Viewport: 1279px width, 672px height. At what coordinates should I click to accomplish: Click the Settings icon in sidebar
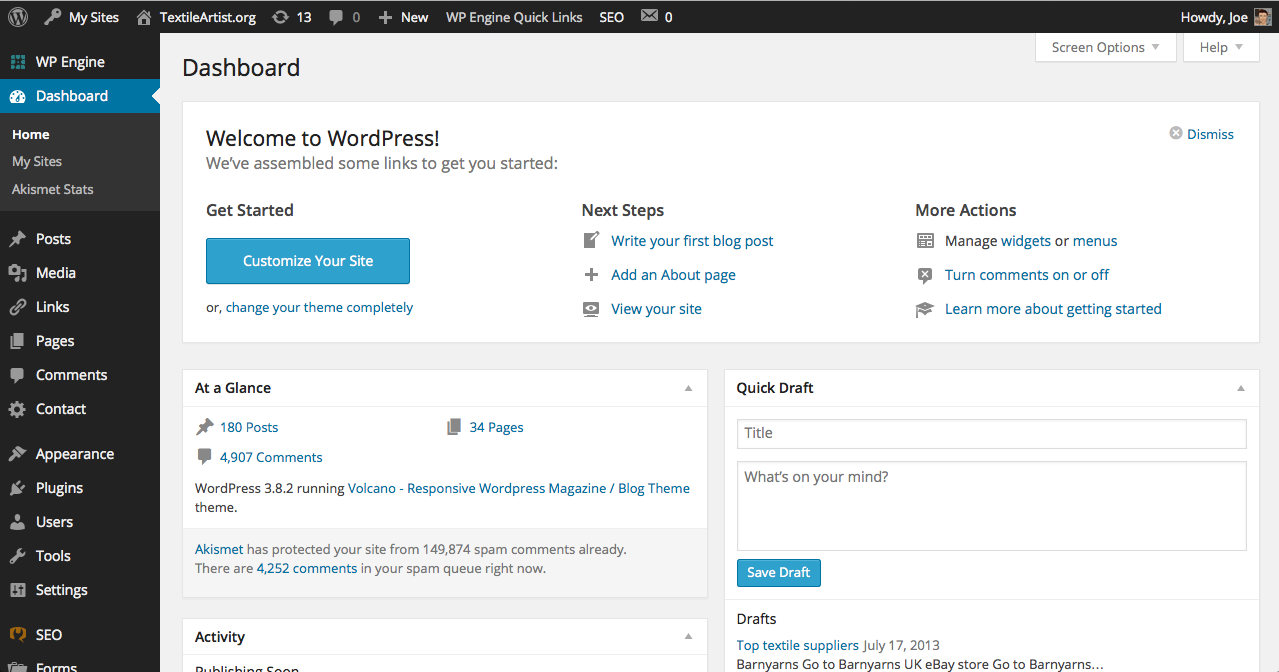(x=18, y=590)
